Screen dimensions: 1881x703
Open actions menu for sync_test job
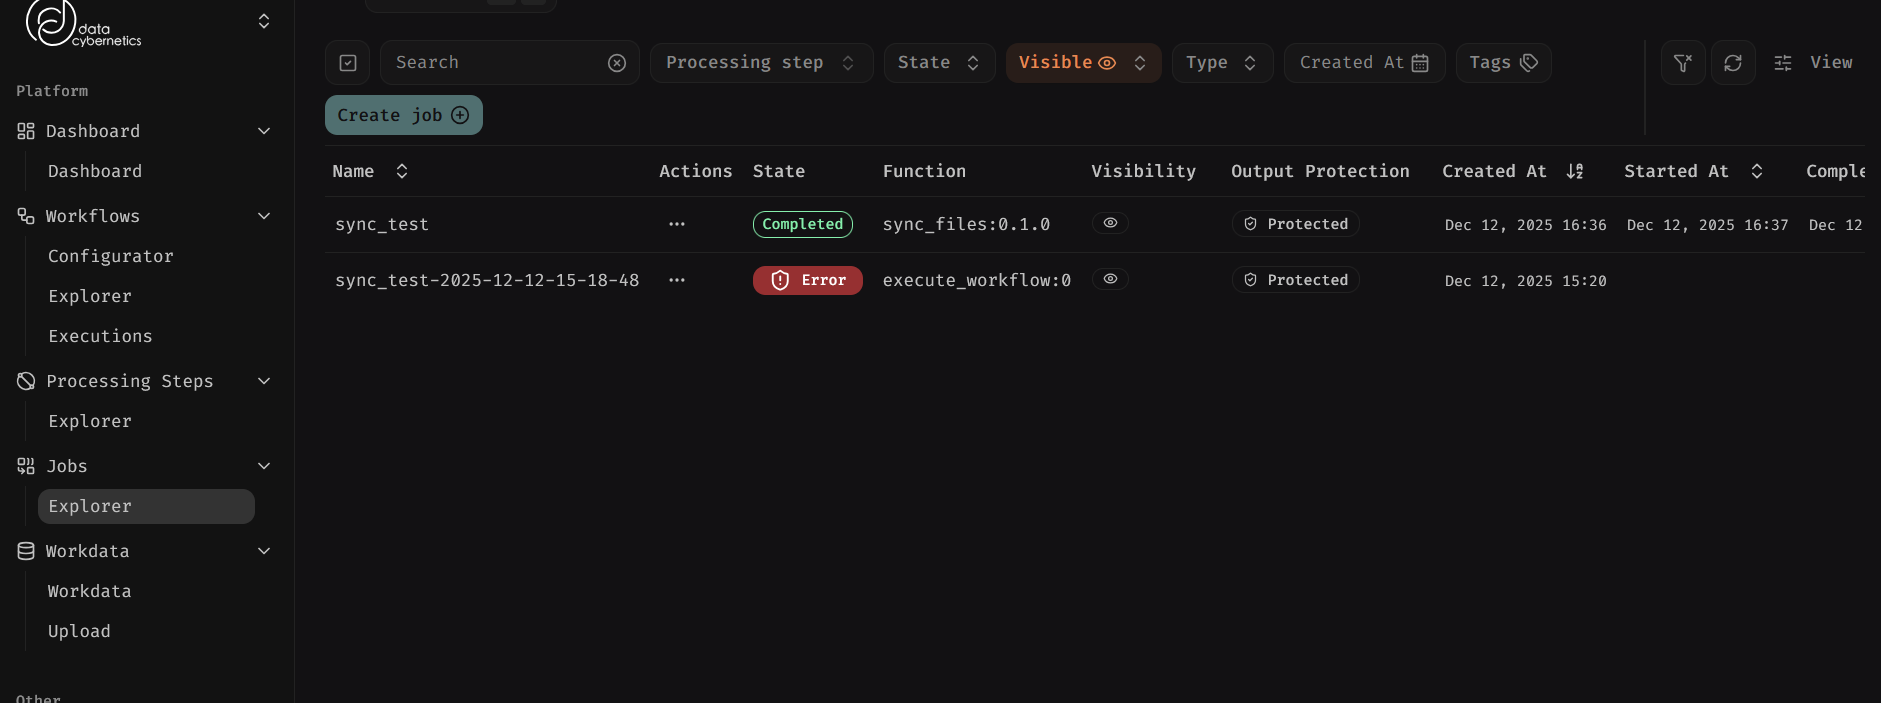coord(677,224)
